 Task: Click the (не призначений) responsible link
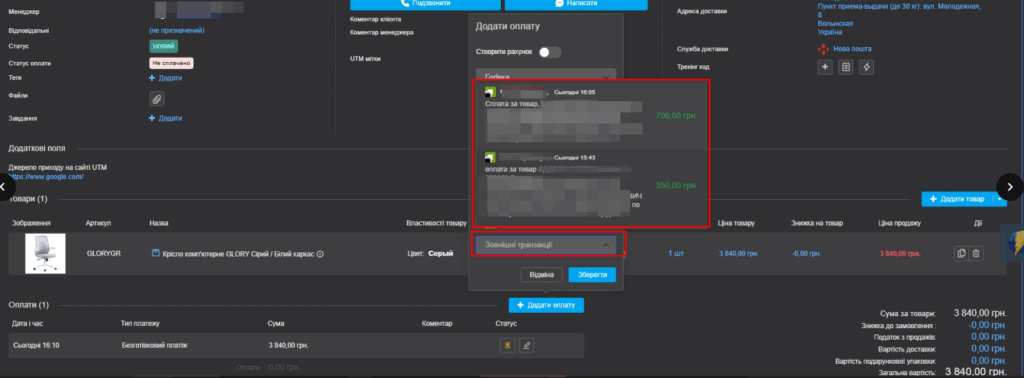pyautogui.click(x=176, y=30)
